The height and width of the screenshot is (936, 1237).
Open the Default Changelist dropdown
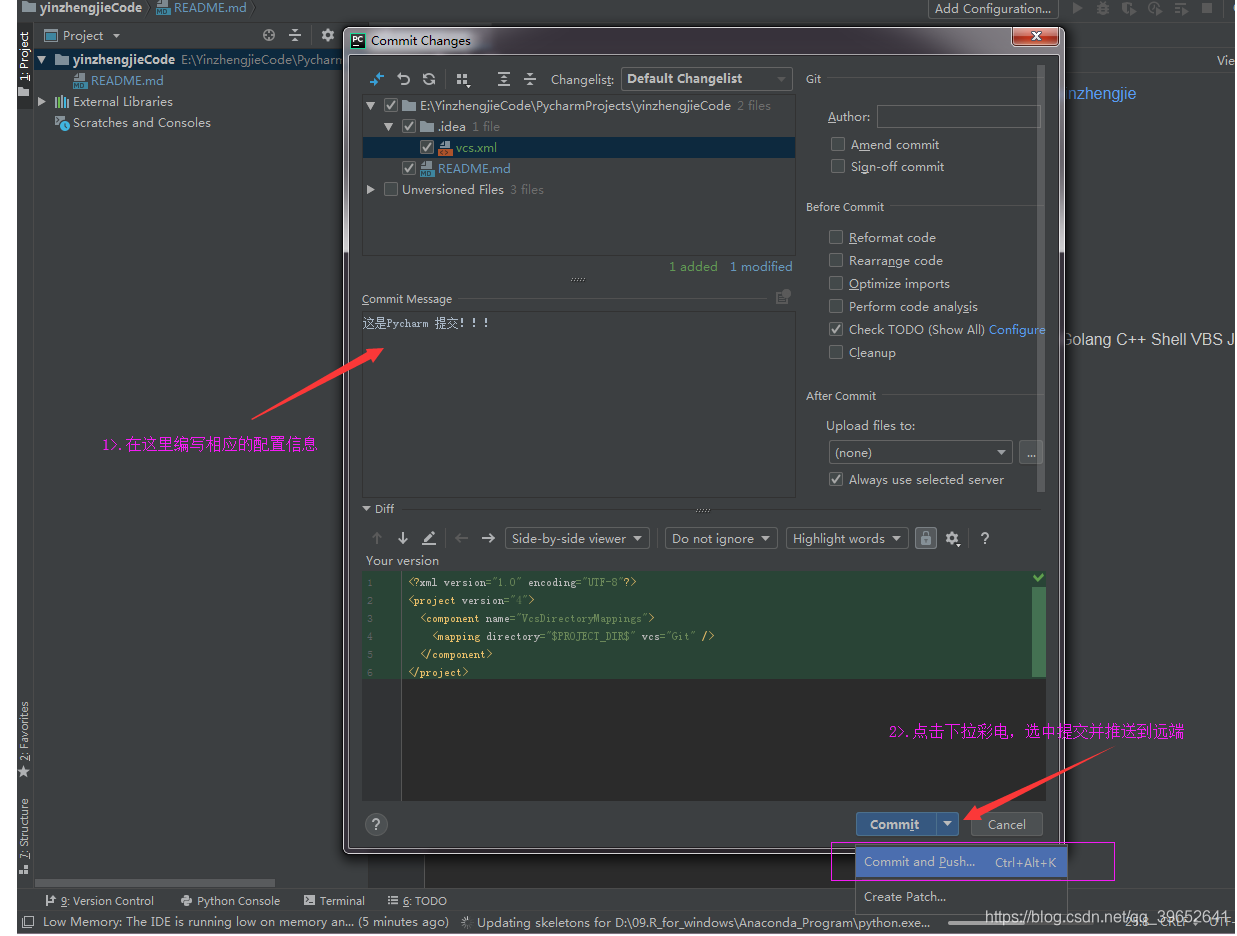(x=706, y=78)
